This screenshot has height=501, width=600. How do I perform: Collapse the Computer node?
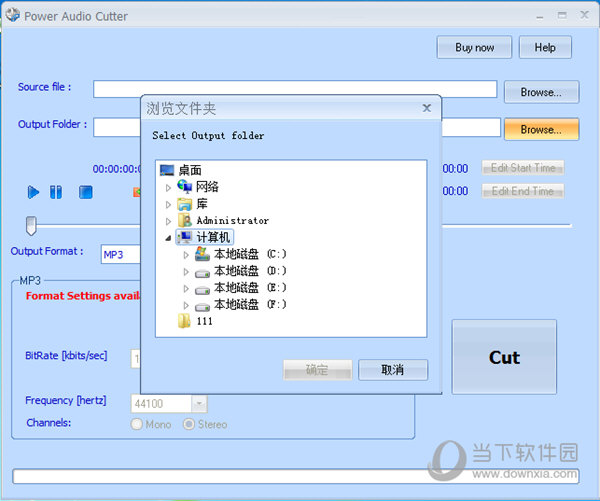pos(168,238)
